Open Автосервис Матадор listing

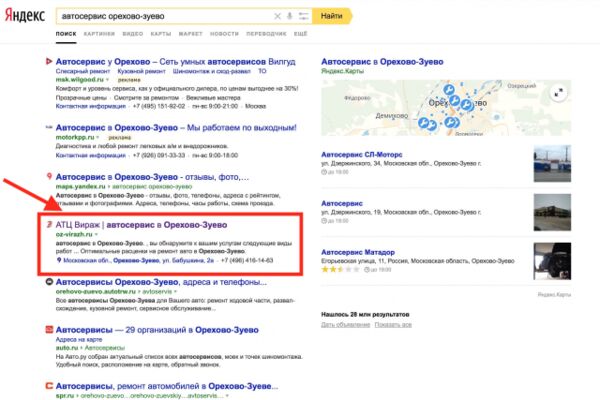pos(358,252)
